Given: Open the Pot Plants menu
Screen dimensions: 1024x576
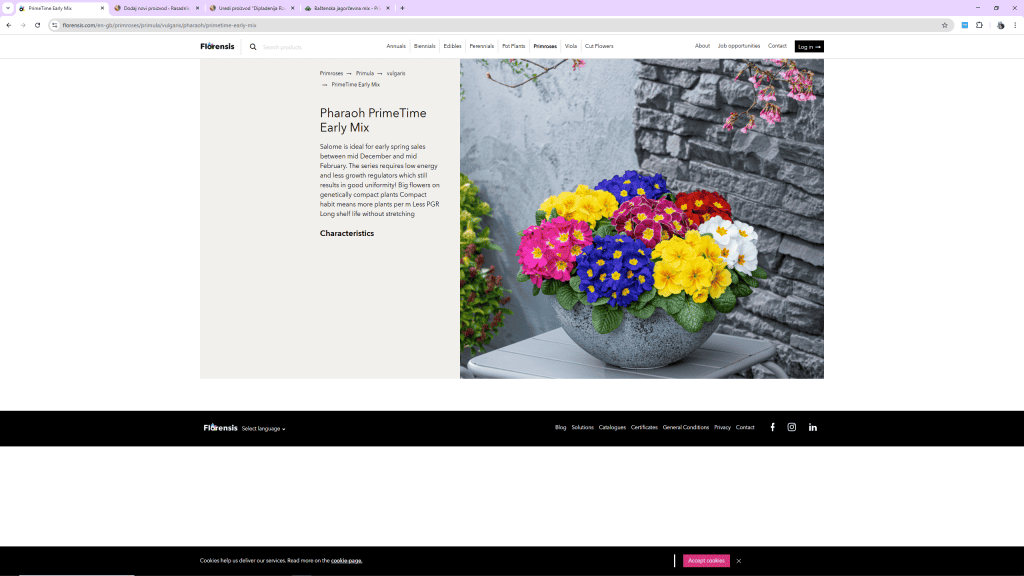Looking at the screenshot, I should click(x=513, y=46).
